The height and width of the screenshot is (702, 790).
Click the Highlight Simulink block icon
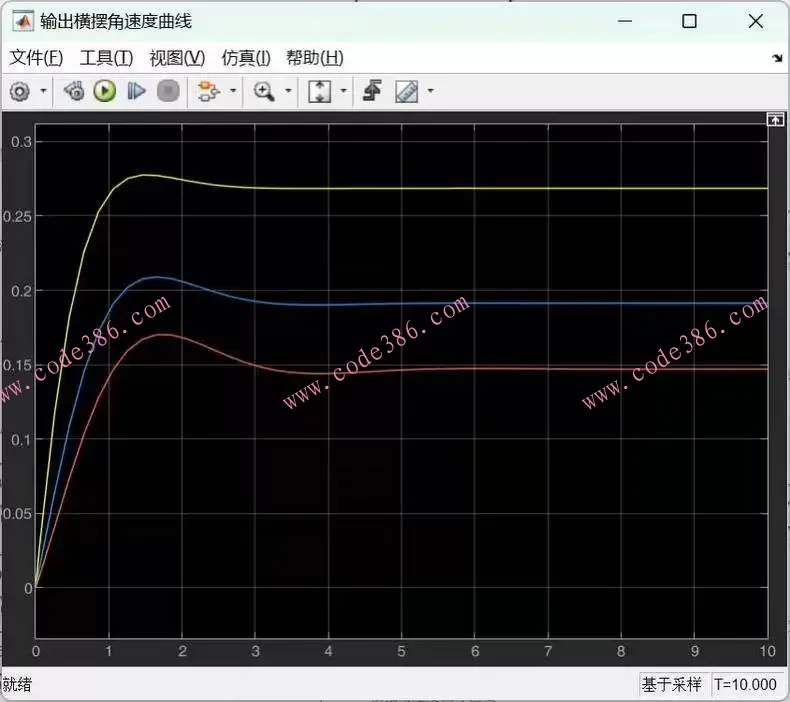[x=208, y=92]
